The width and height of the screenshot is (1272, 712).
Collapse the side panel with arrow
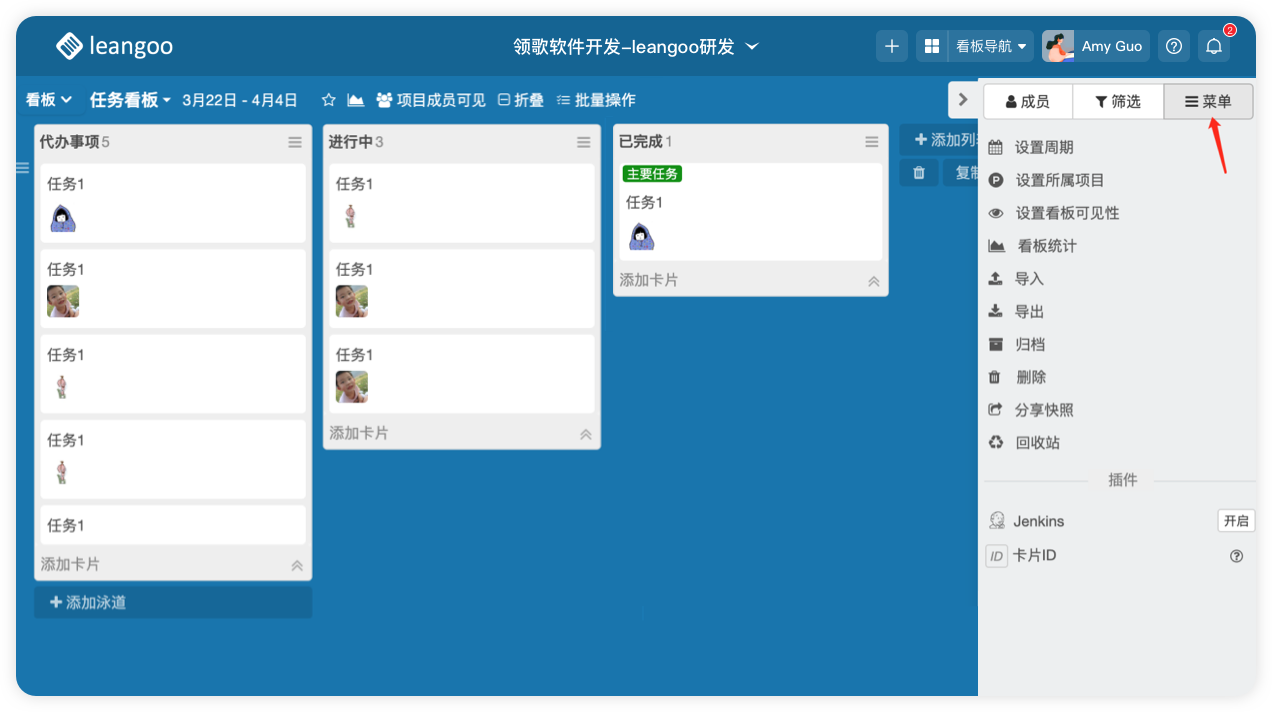tap(962, 100)
